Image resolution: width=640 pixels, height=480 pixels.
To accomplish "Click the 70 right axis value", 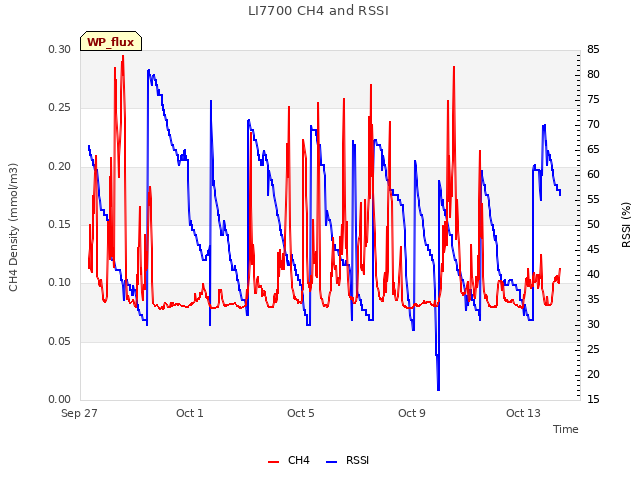I will coord(593,124).
